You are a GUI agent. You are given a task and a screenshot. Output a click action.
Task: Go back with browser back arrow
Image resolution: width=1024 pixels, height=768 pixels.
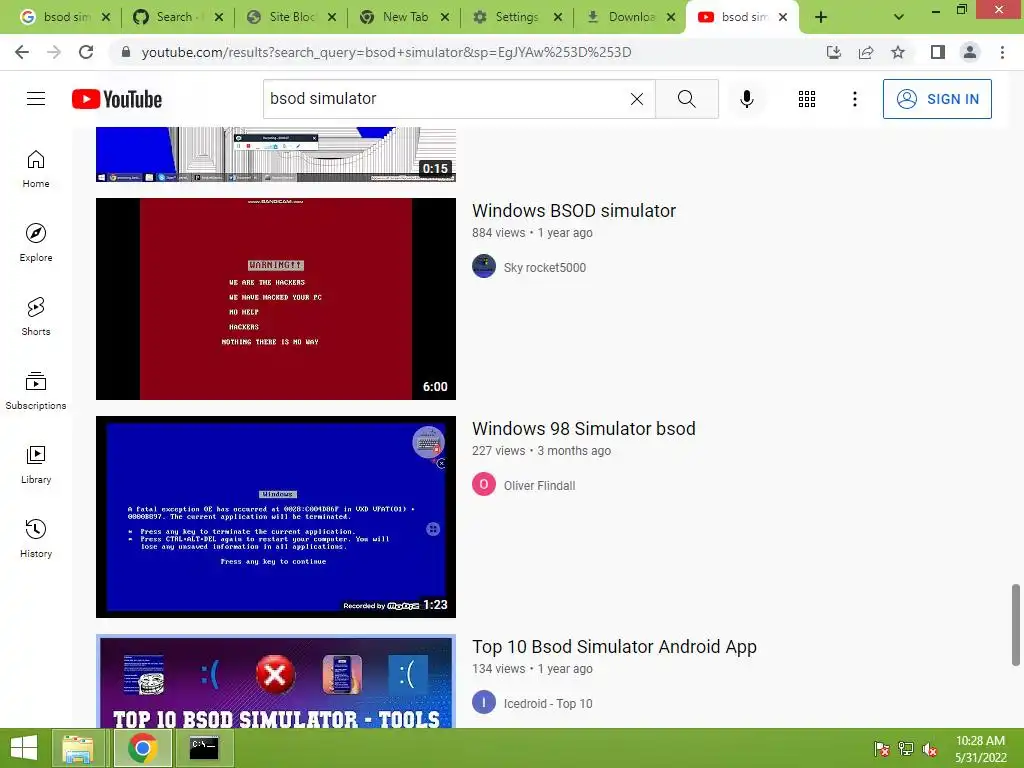pyautogui.click(x=22, y=52)
